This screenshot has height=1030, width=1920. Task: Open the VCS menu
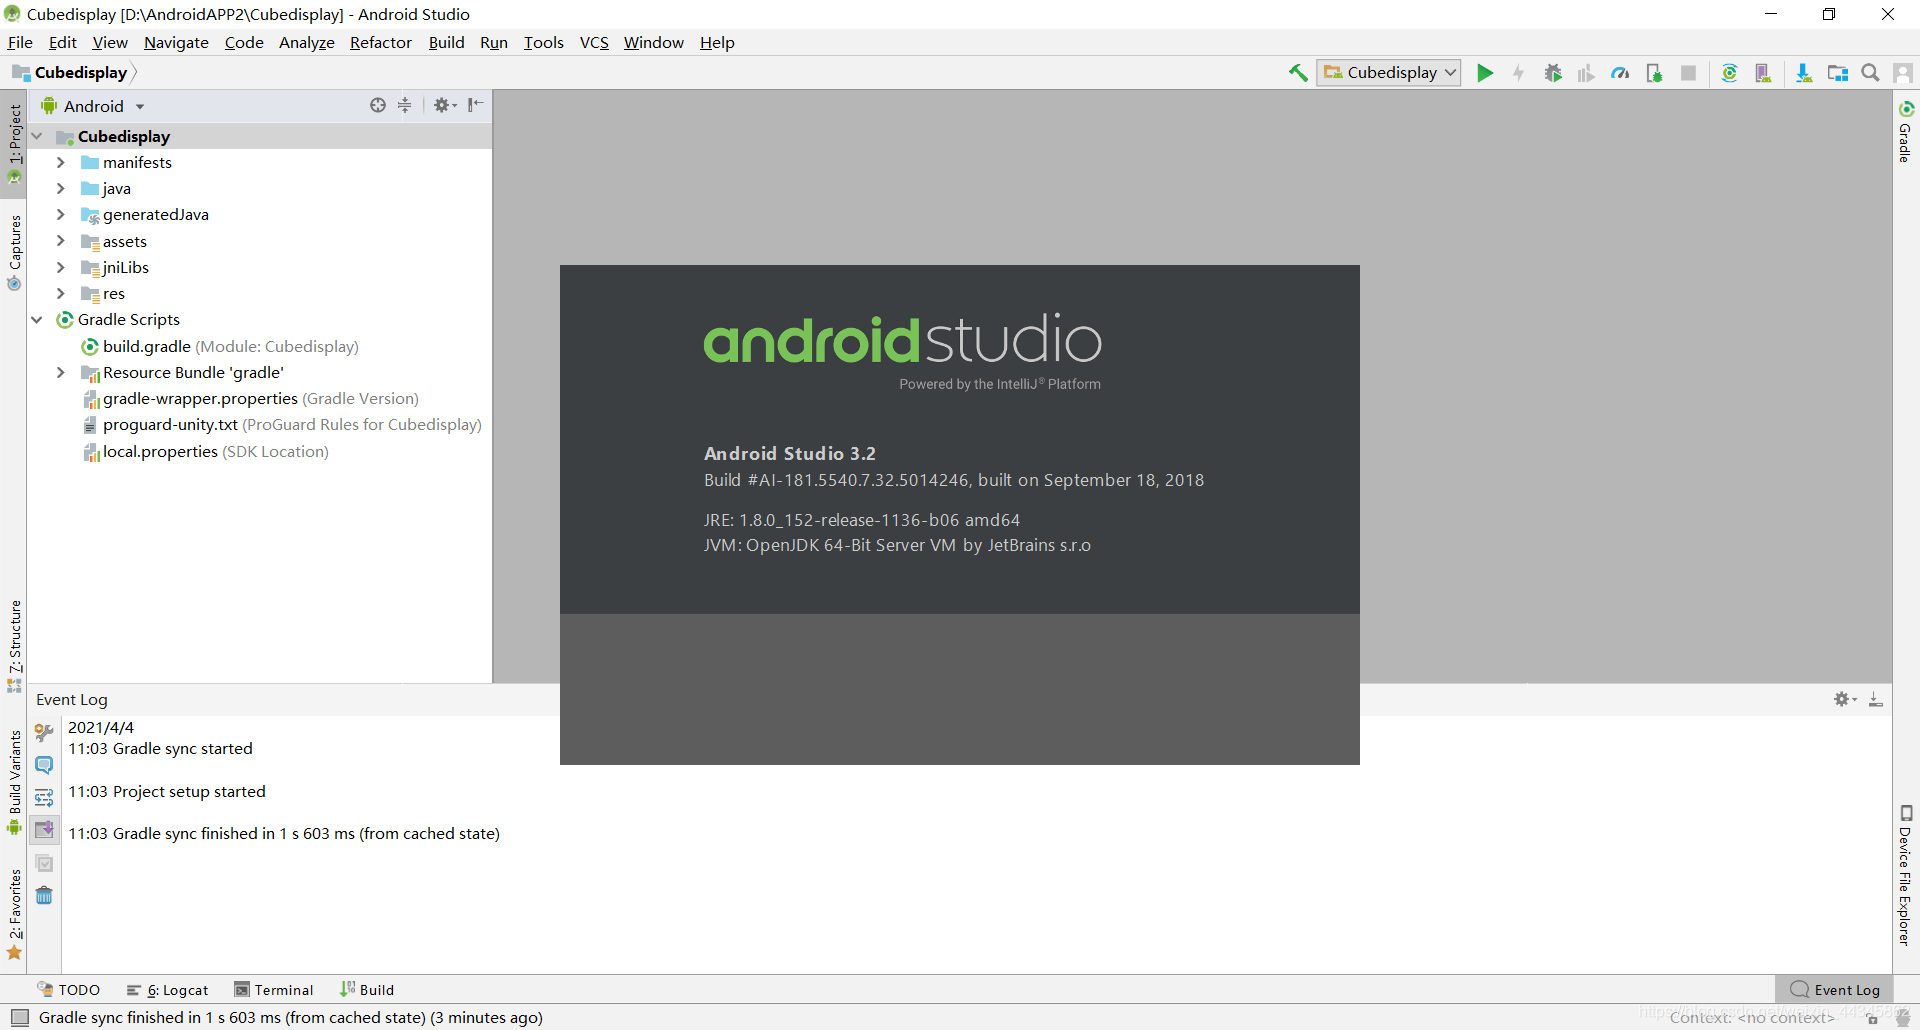(594, 42)
